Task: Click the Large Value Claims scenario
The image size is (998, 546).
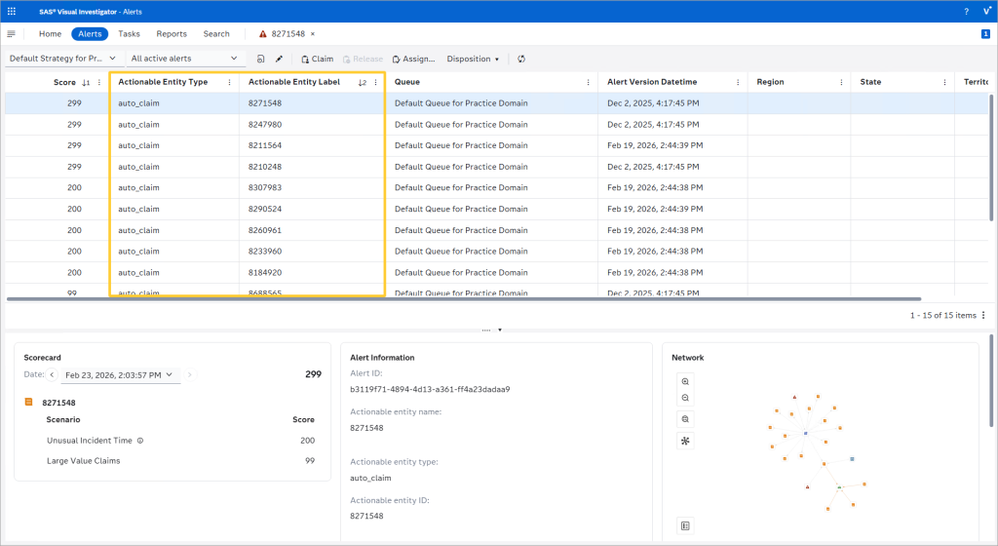Action: [x=83, y=461]
